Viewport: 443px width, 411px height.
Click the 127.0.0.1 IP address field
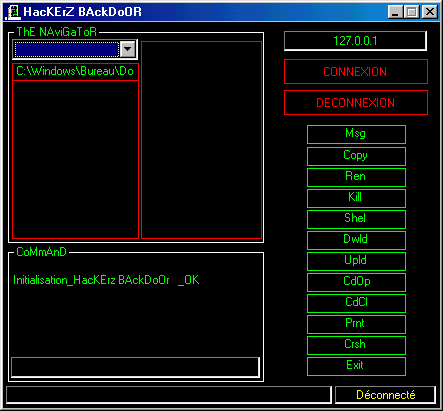pyautogui.click(x=355, y=41)
